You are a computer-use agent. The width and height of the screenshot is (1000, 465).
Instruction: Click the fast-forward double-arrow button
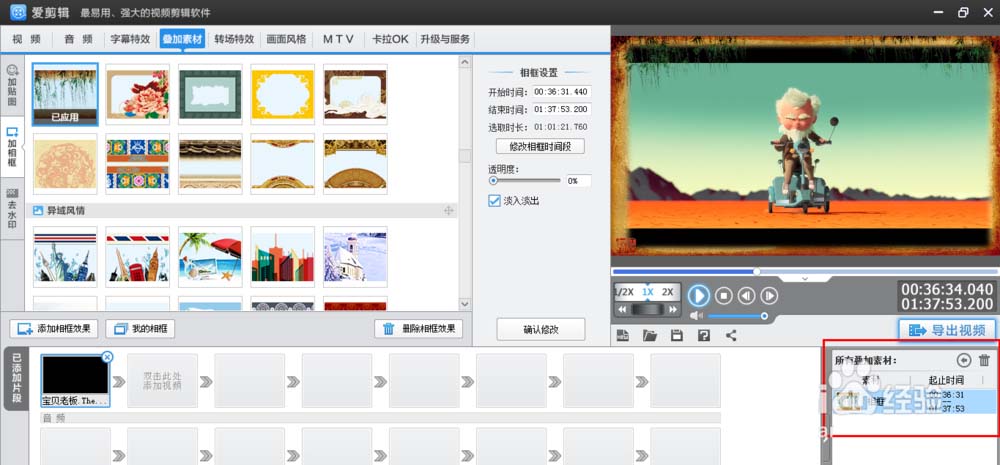point(672,309)
